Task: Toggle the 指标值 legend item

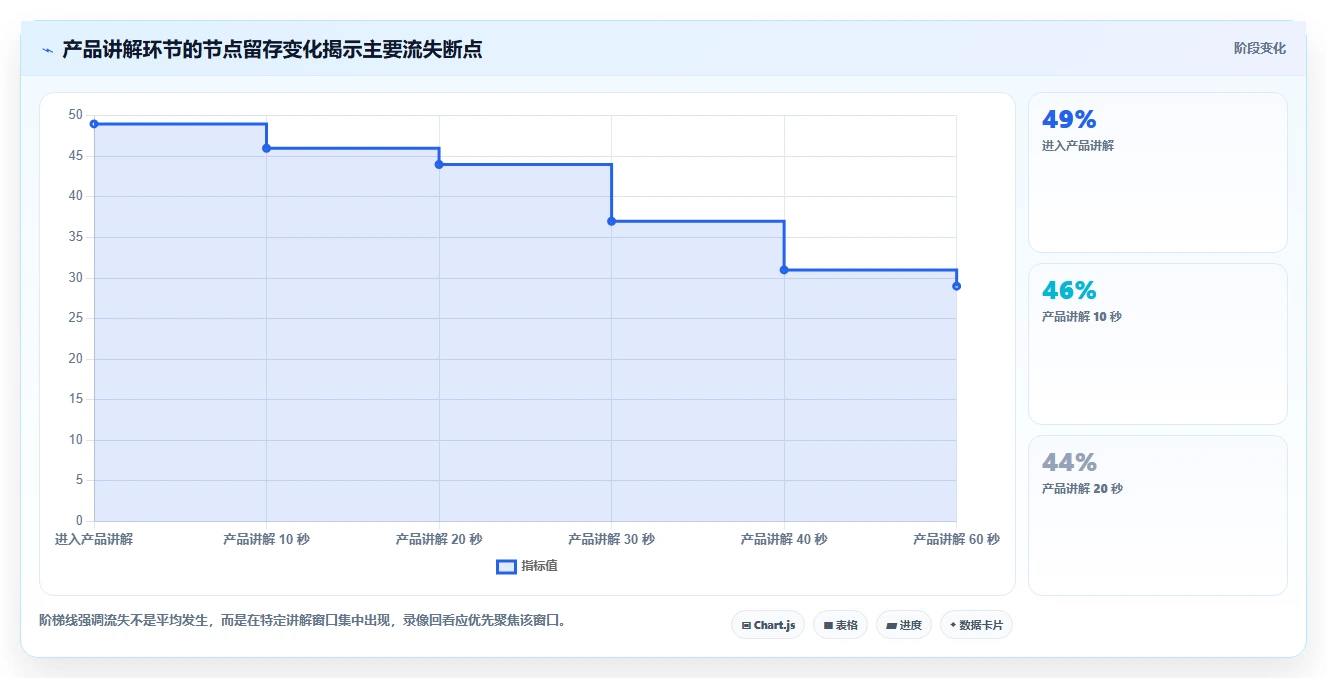Action: [x=527, y=566]
